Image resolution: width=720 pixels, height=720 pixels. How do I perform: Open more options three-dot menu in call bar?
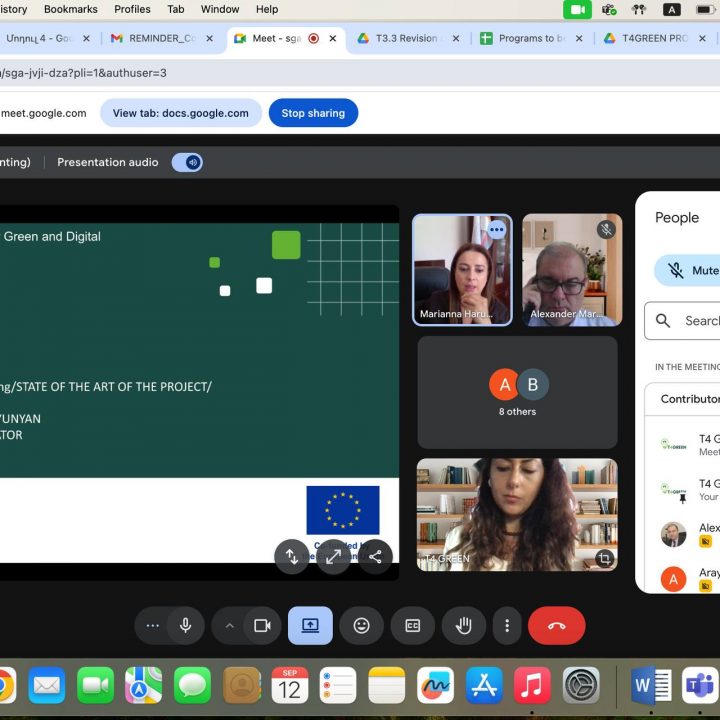[x=507, y=626]
